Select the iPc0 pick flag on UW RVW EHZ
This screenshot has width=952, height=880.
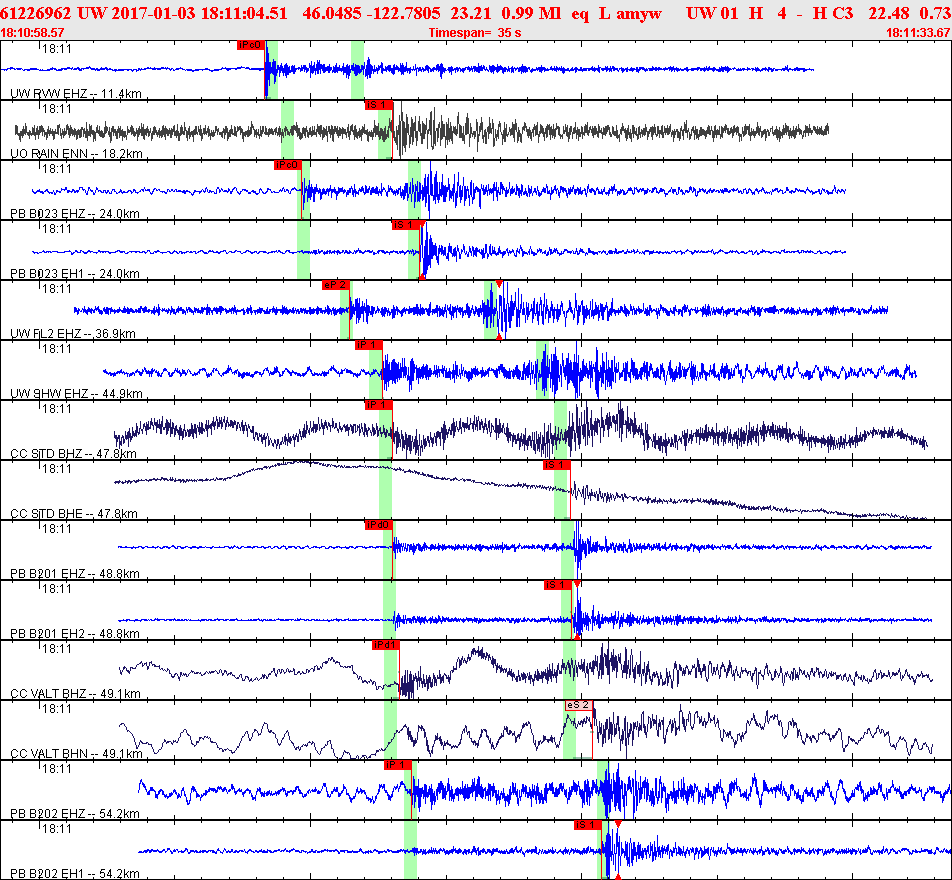(x=251, y=45)
